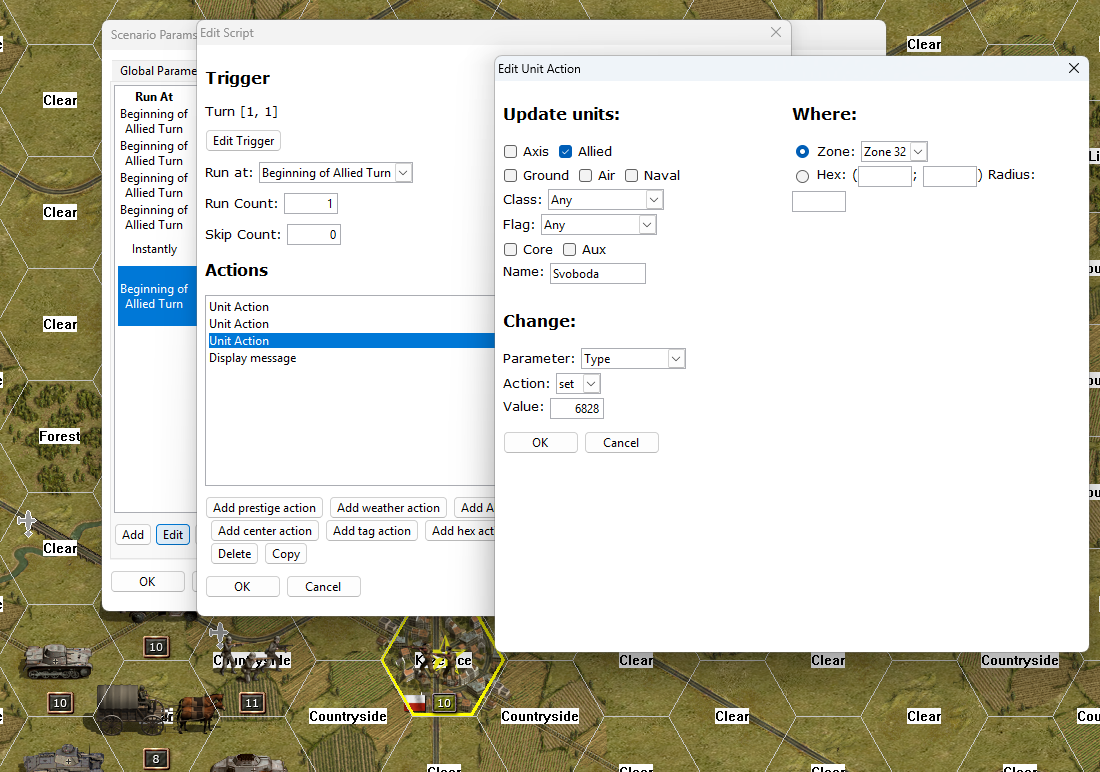Screen dimensions: 1100x772
Task: Close the Edit Script window
Action: 775,32
